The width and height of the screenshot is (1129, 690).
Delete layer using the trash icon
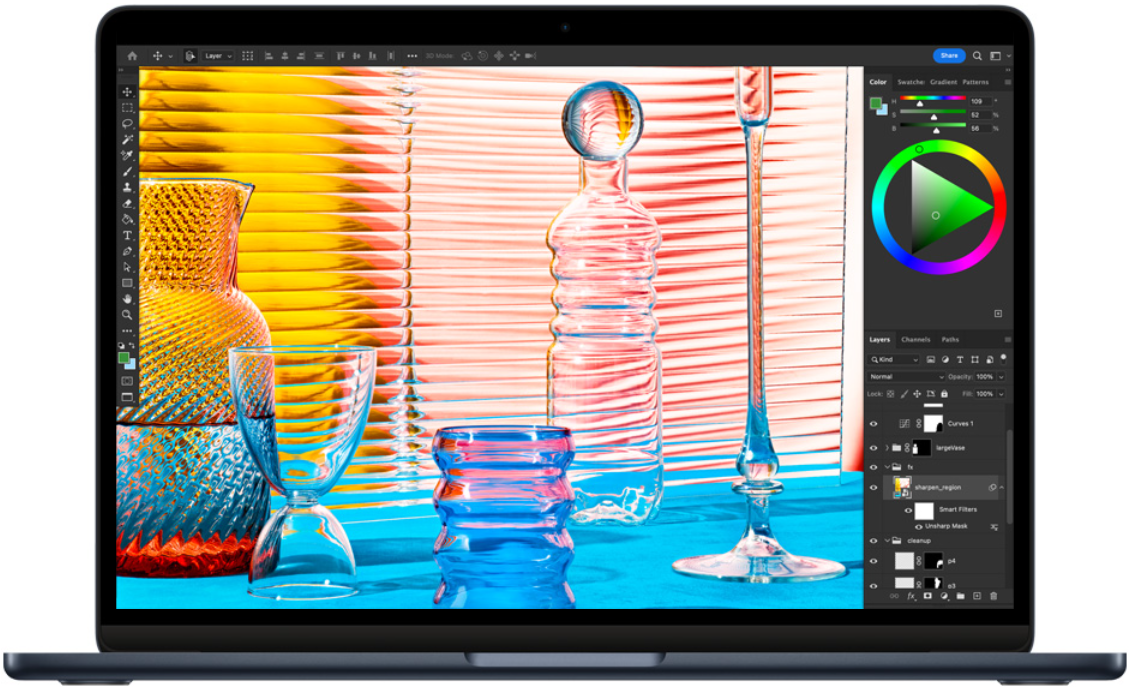coord(994,596)
